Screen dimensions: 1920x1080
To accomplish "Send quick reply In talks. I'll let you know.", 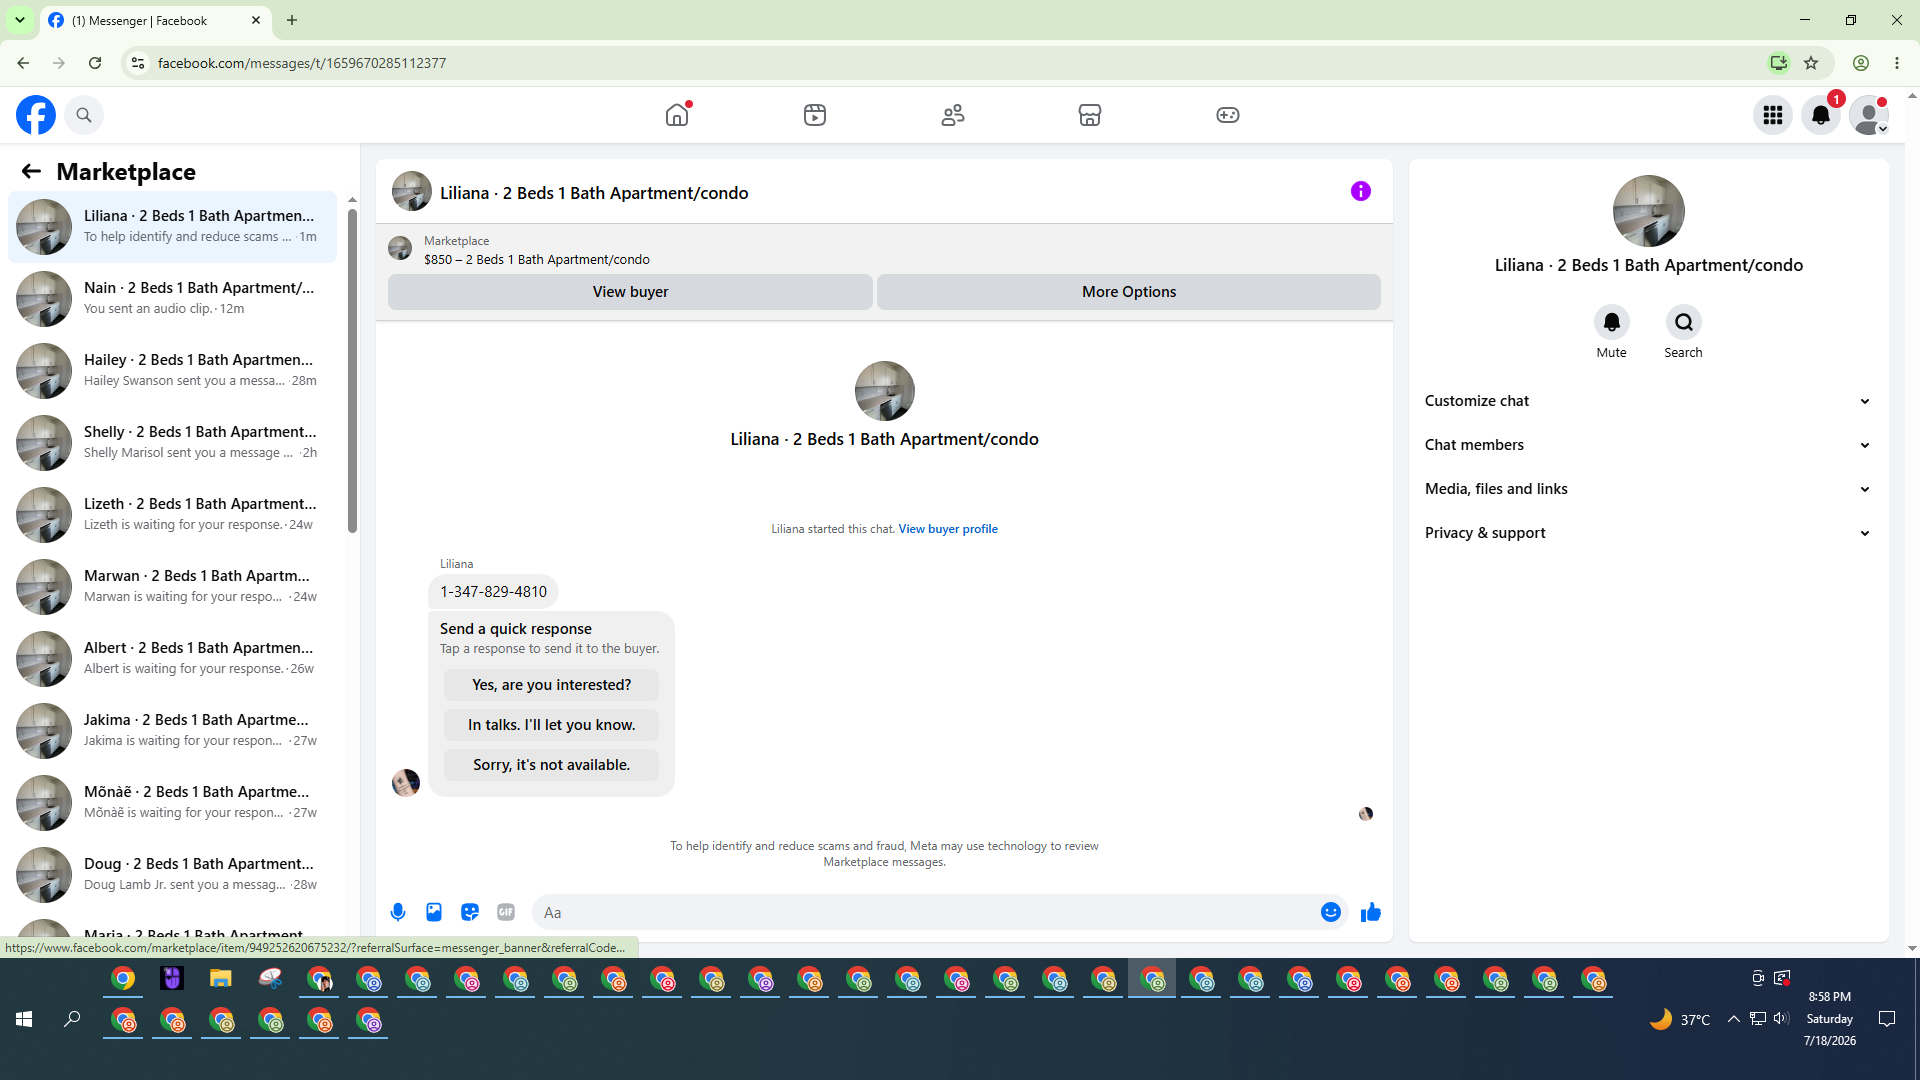I will pos(552,725).
